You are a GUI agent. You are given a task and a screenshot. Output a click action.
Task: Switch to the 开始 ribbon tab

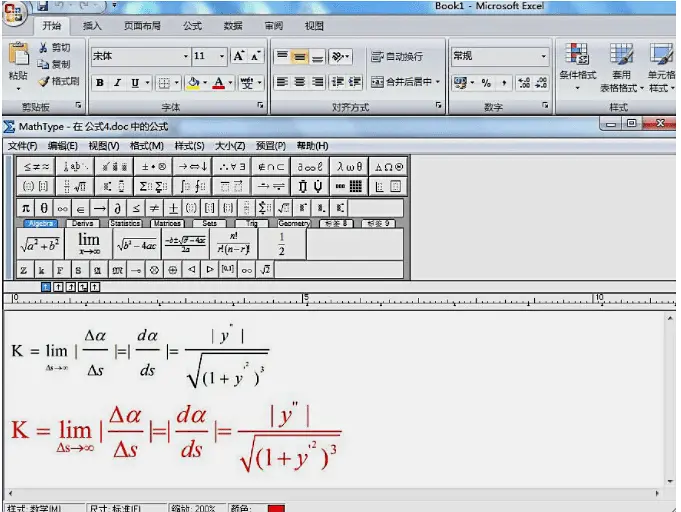click(52, 26)
